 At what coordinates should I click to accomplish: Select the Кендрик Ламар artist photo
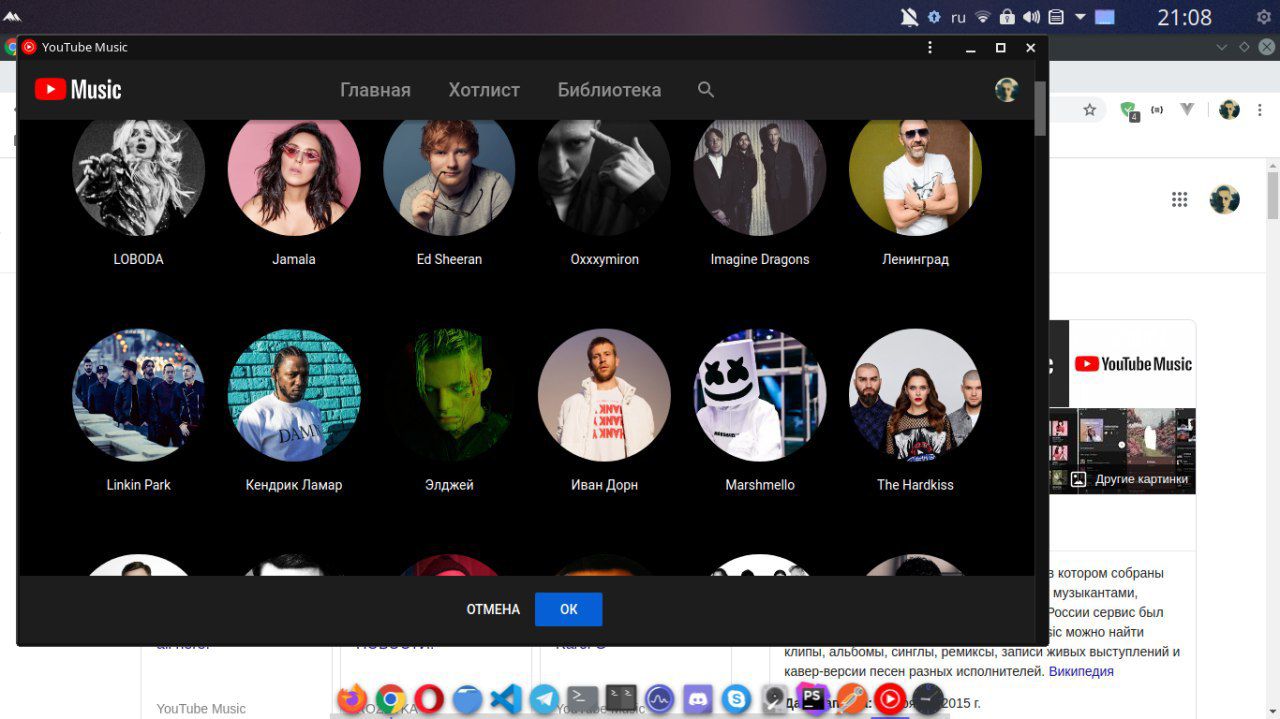pyautogui.click(x=294, y=395)
